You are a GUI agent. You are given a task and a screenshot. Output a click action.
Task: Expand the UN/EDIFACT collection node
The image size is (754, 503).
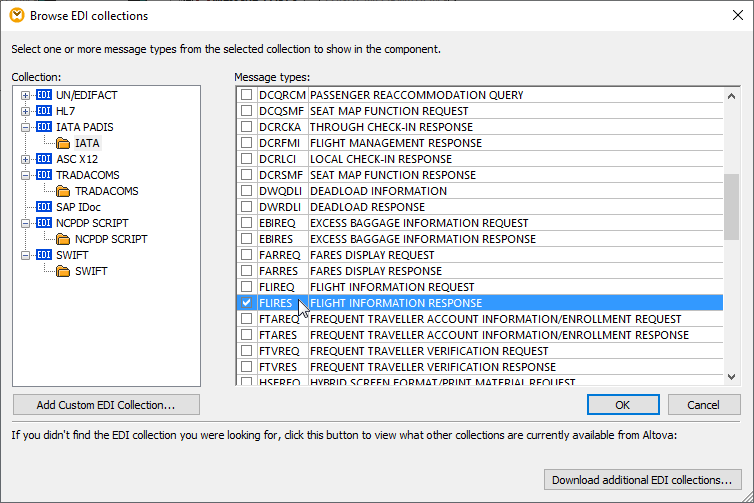[x=26, y=95]
